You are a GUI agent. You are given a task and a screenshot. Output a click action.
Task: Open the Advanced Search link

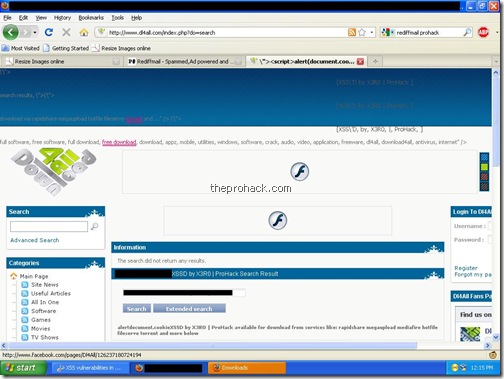(x=35, y=240)
